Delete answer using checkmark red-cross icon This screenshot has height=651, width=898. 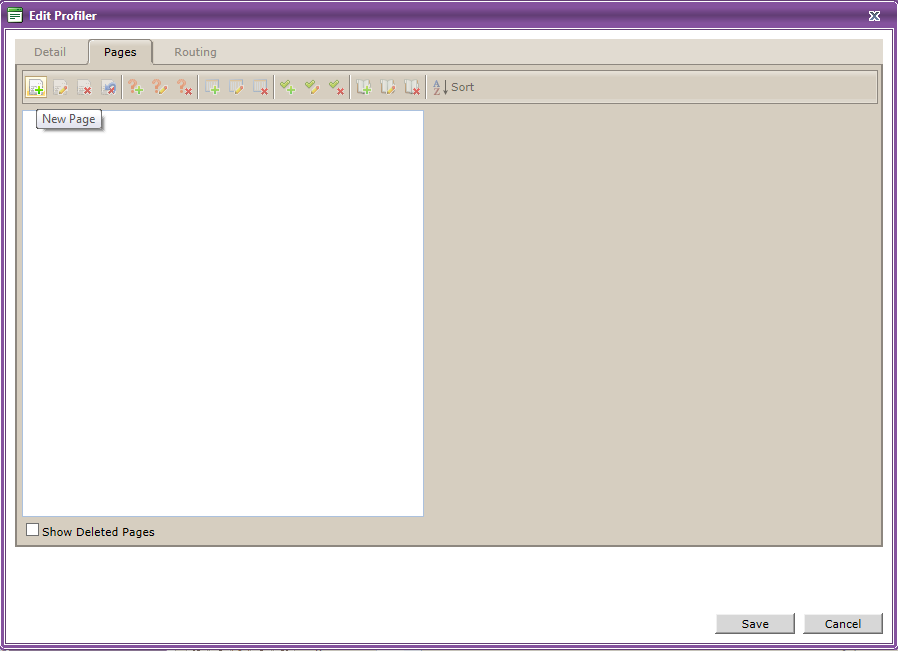tap(336, 87)
